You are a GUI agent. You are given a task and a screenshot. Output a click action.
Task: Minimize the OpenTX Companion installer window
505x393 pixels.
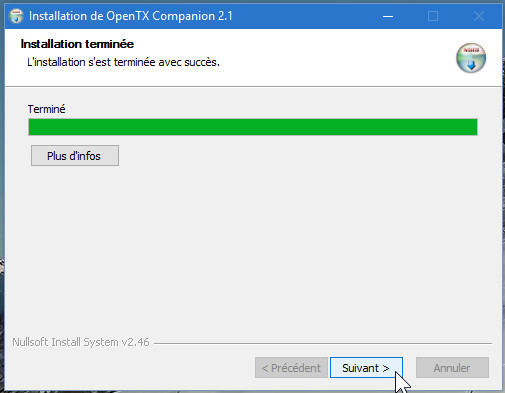click(388, 16)
